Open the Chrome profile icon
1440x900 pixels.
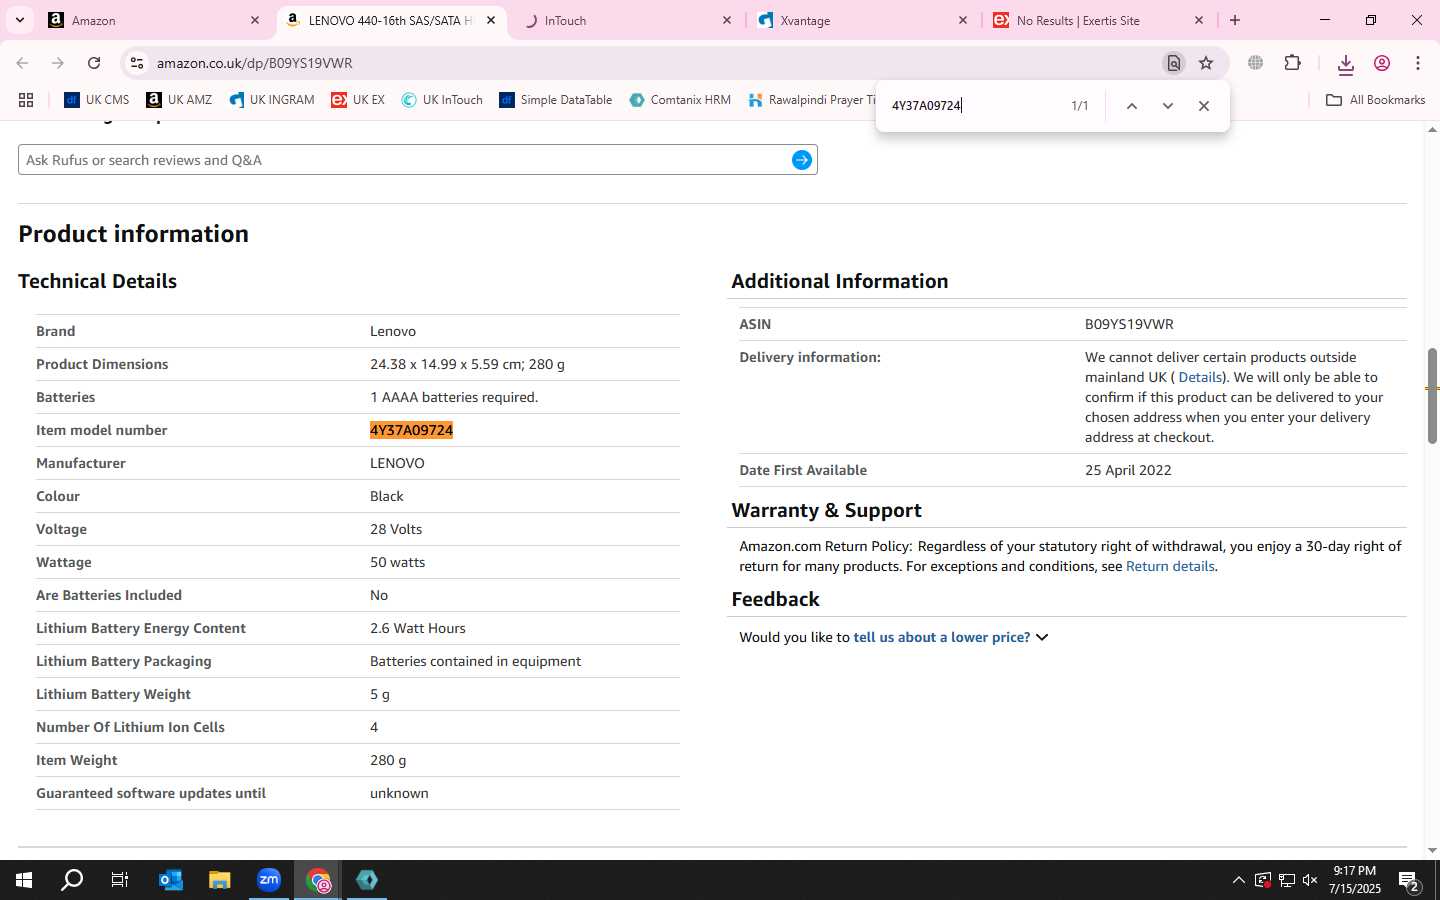[1382, 63]
